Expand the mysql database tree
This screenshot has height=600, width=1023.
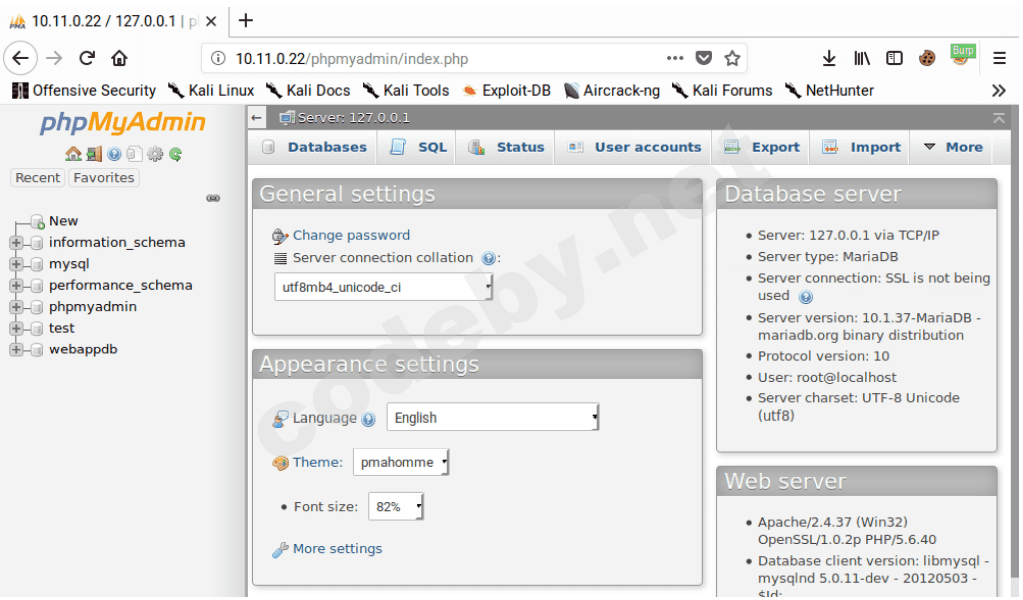point(16,264)
